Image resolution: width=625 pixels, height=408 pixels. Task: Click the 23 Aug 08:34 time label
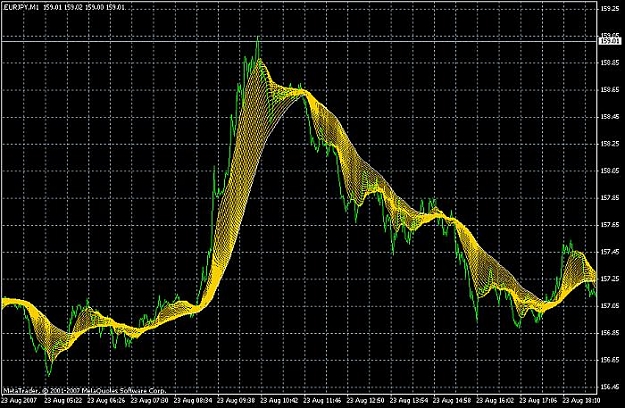click(x=193, y=400)
